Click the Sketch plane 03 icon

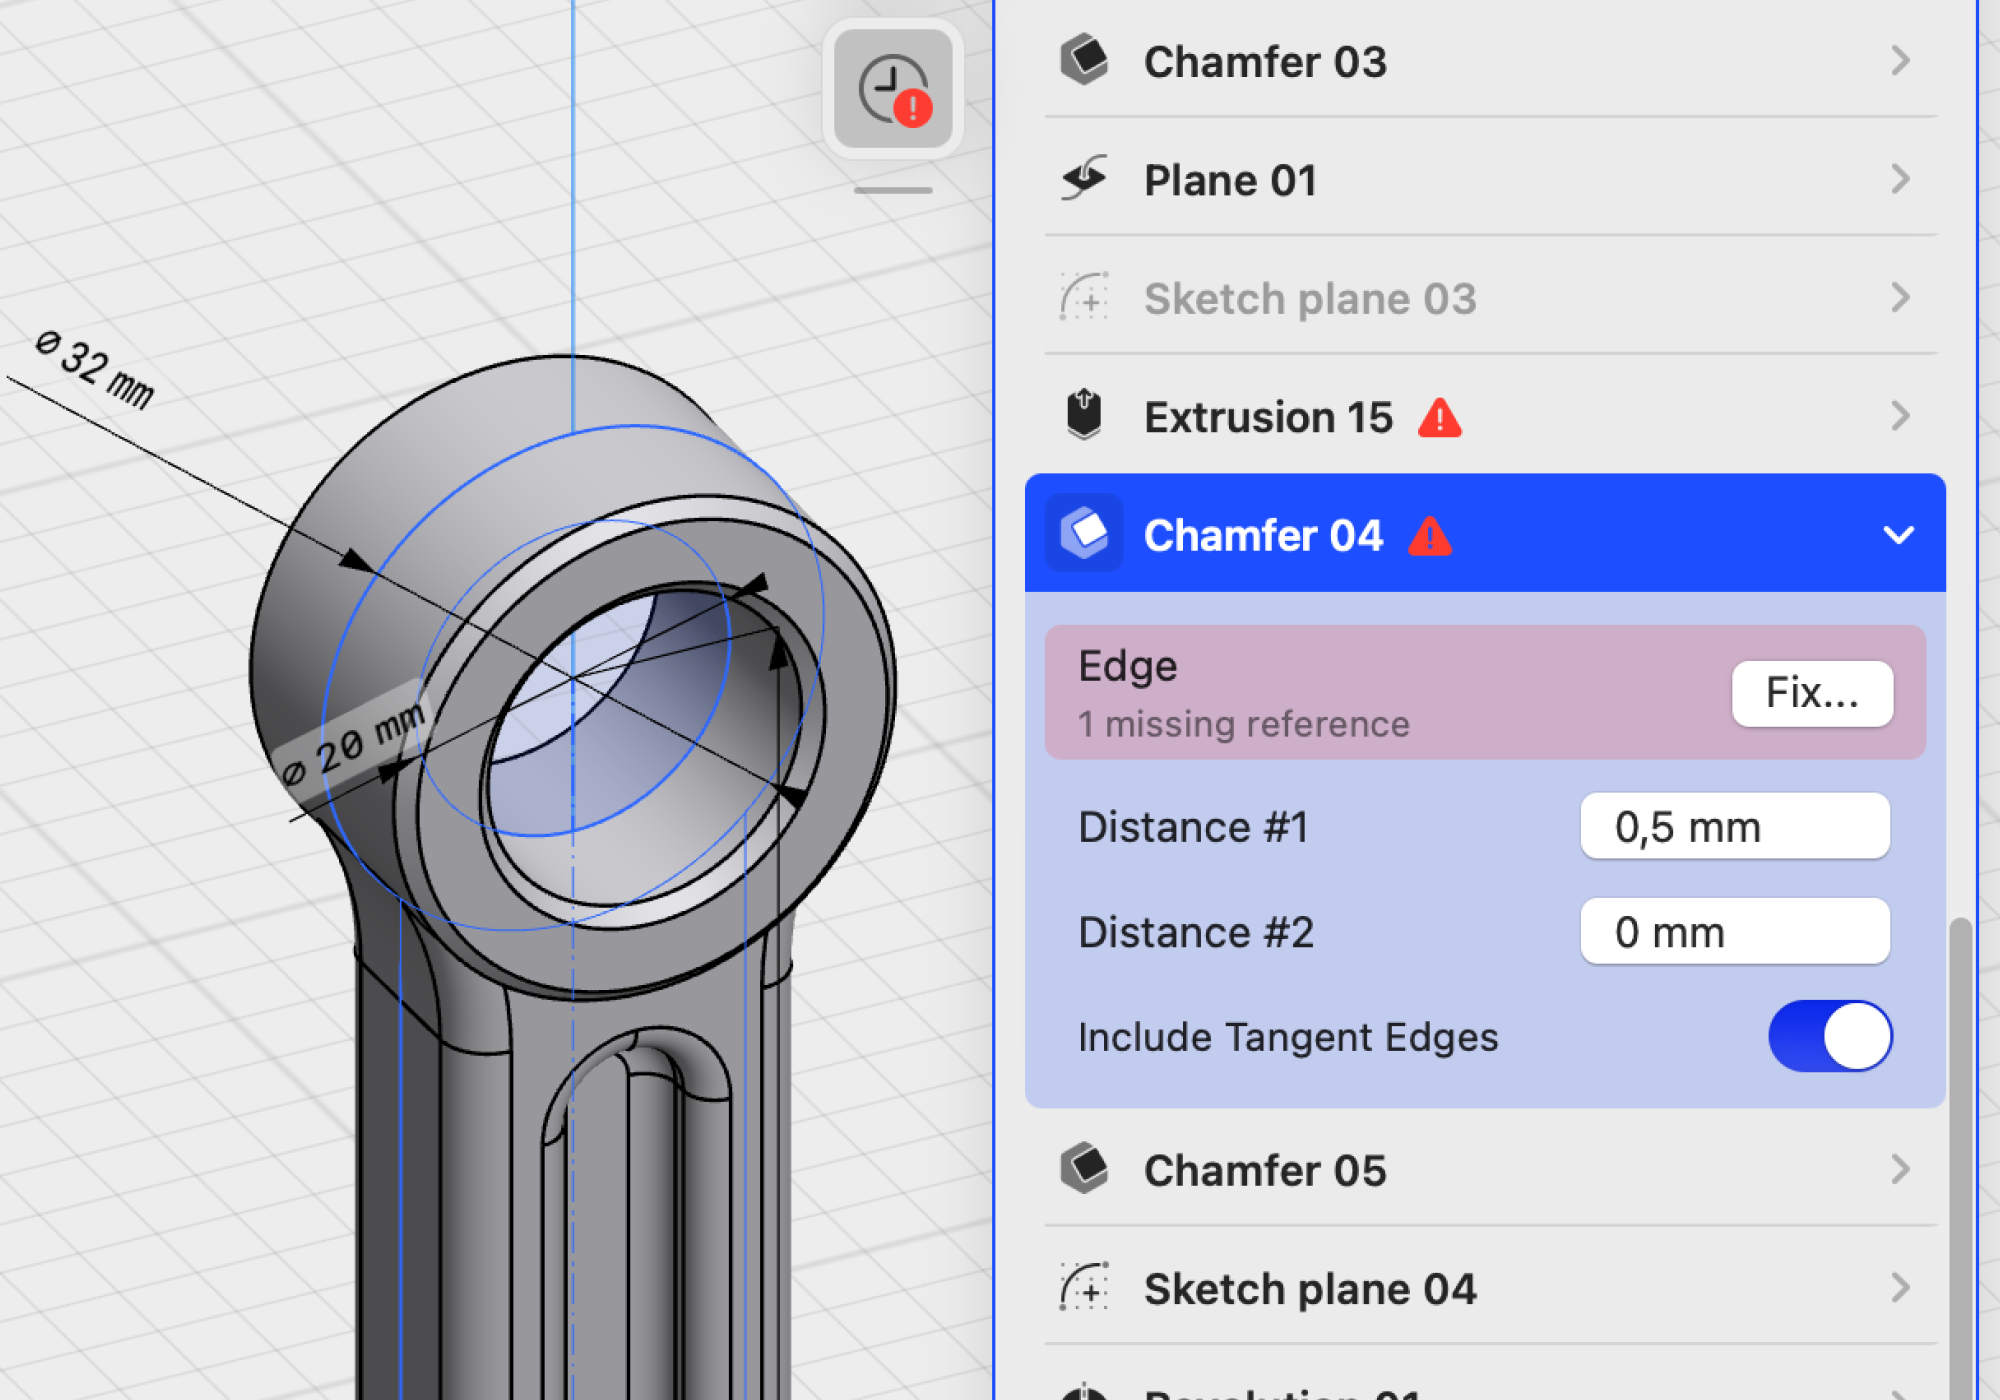point(1084,297)
